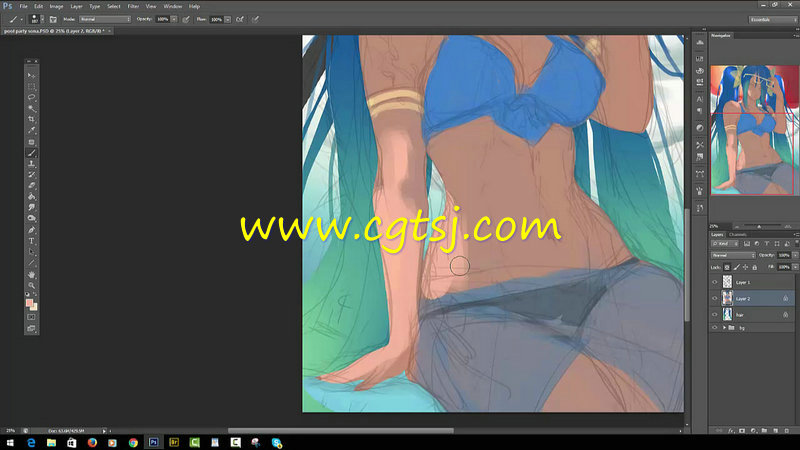Select the History Brush tool

click(31, 174)
